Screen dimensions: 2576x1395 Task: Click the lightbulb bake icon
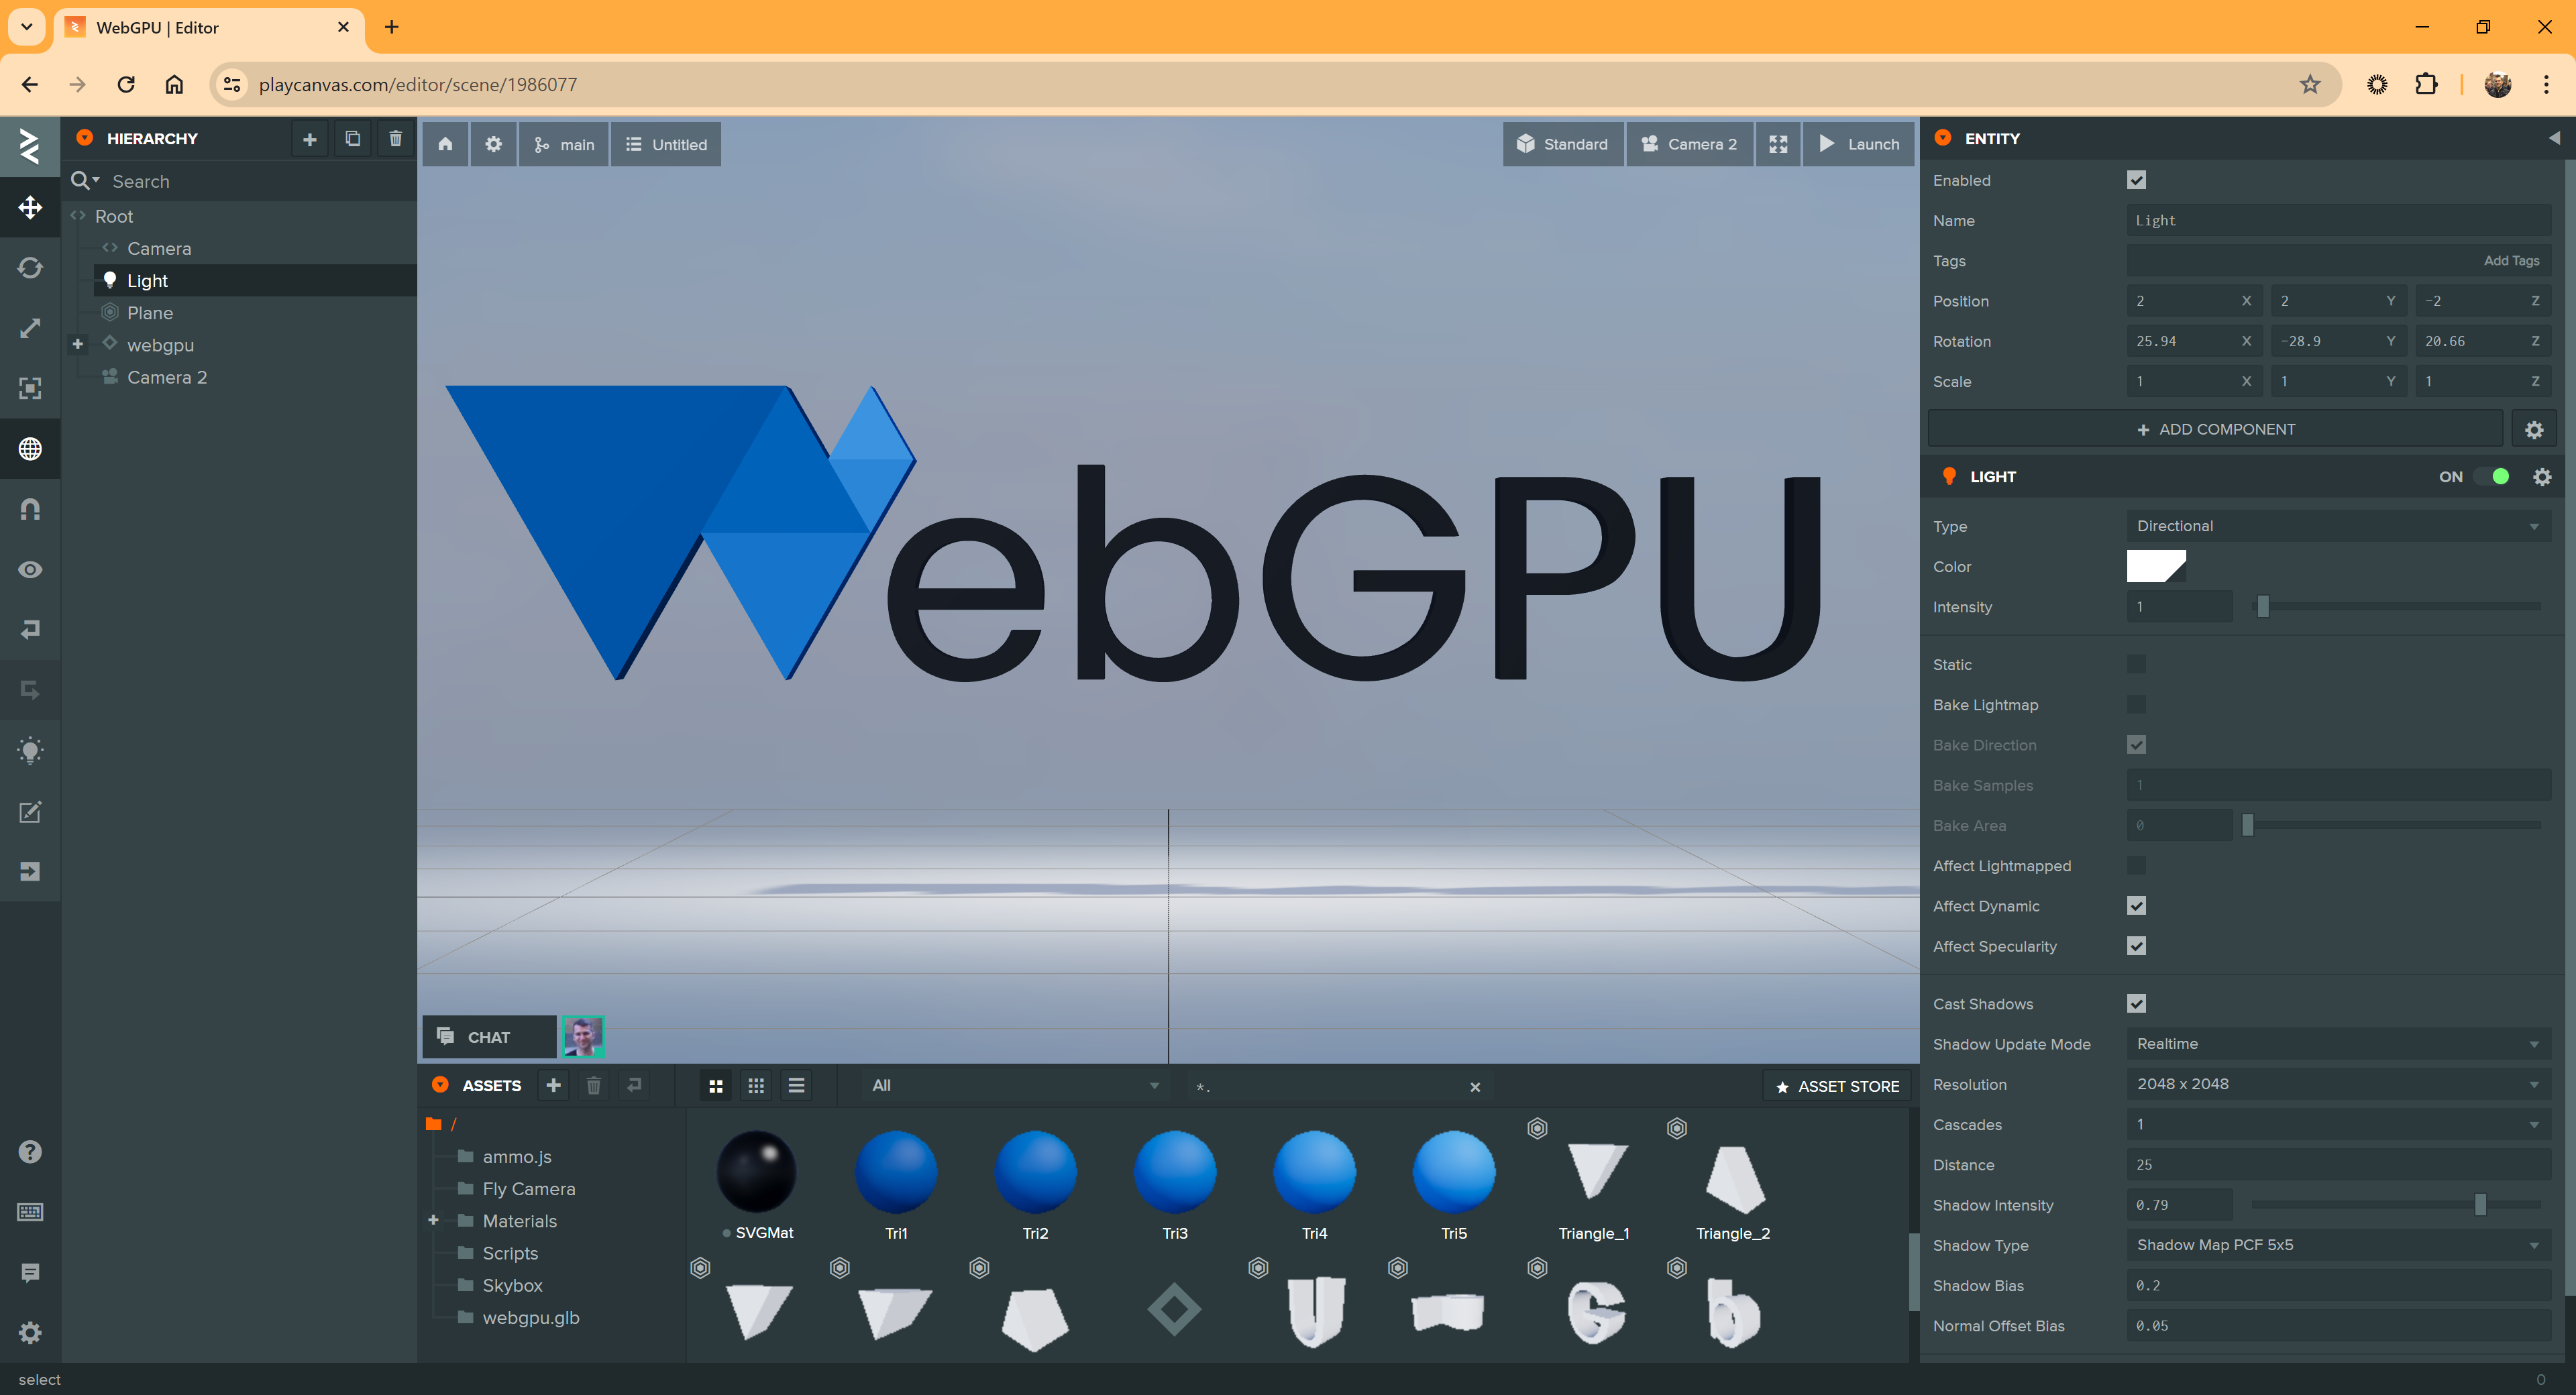(x=30, y=751)
